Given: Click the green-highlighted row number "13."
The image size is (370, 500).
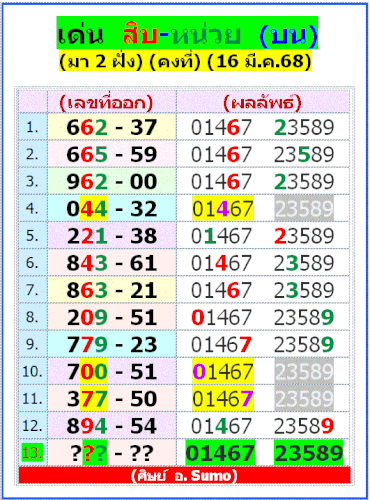Looking at the screenshot, I should coord(32,453).
